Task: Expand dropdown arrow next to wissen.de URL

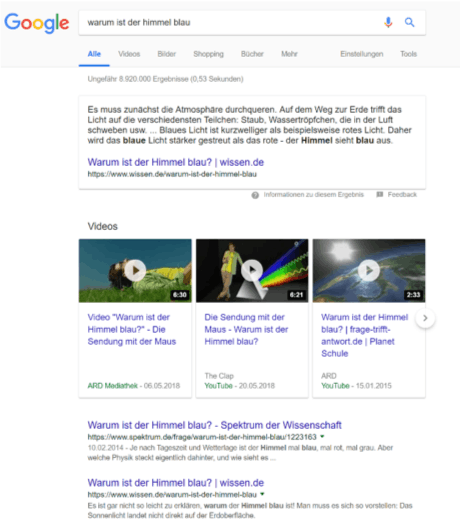Action: [262, 494]
